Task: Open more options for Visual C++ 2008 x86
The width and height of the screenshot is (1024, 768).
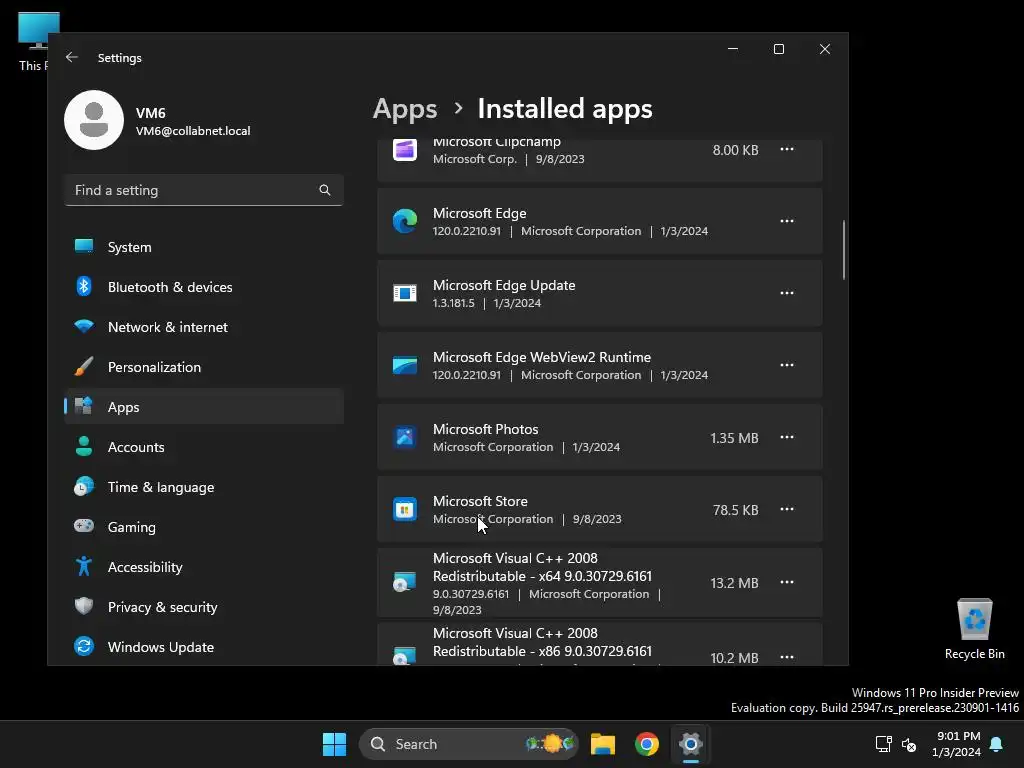Action: [787, 657]
